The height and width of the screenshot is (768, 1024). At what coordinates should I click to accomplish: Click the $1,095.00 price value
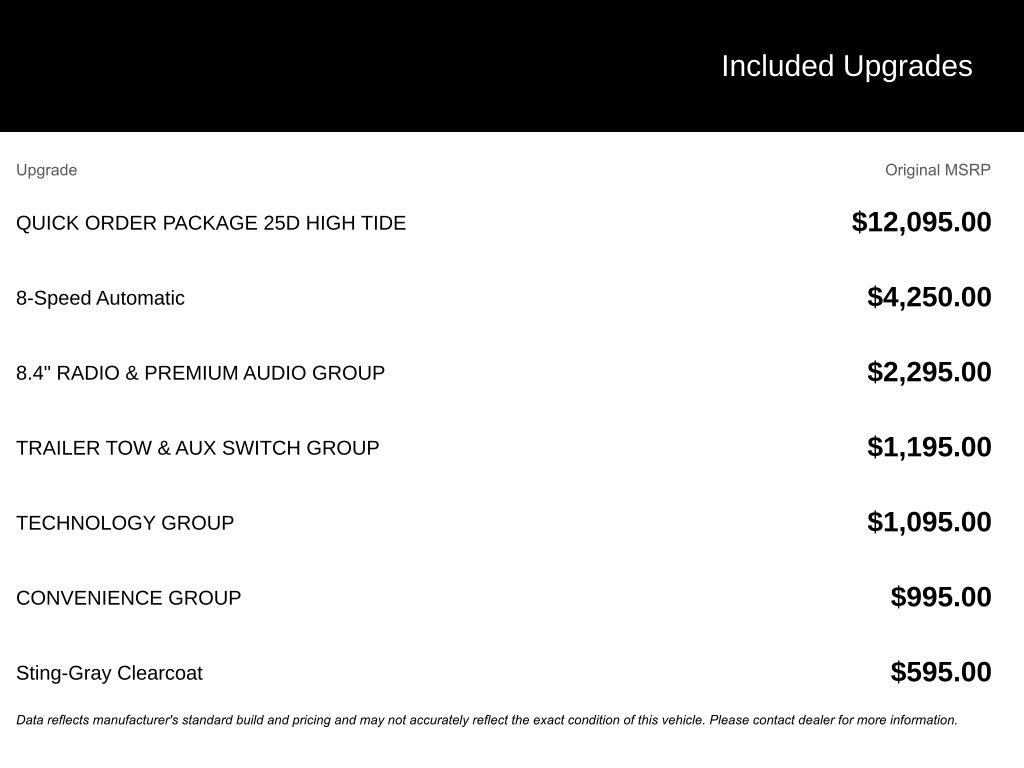pyautogui.click(x=929, y=522)
